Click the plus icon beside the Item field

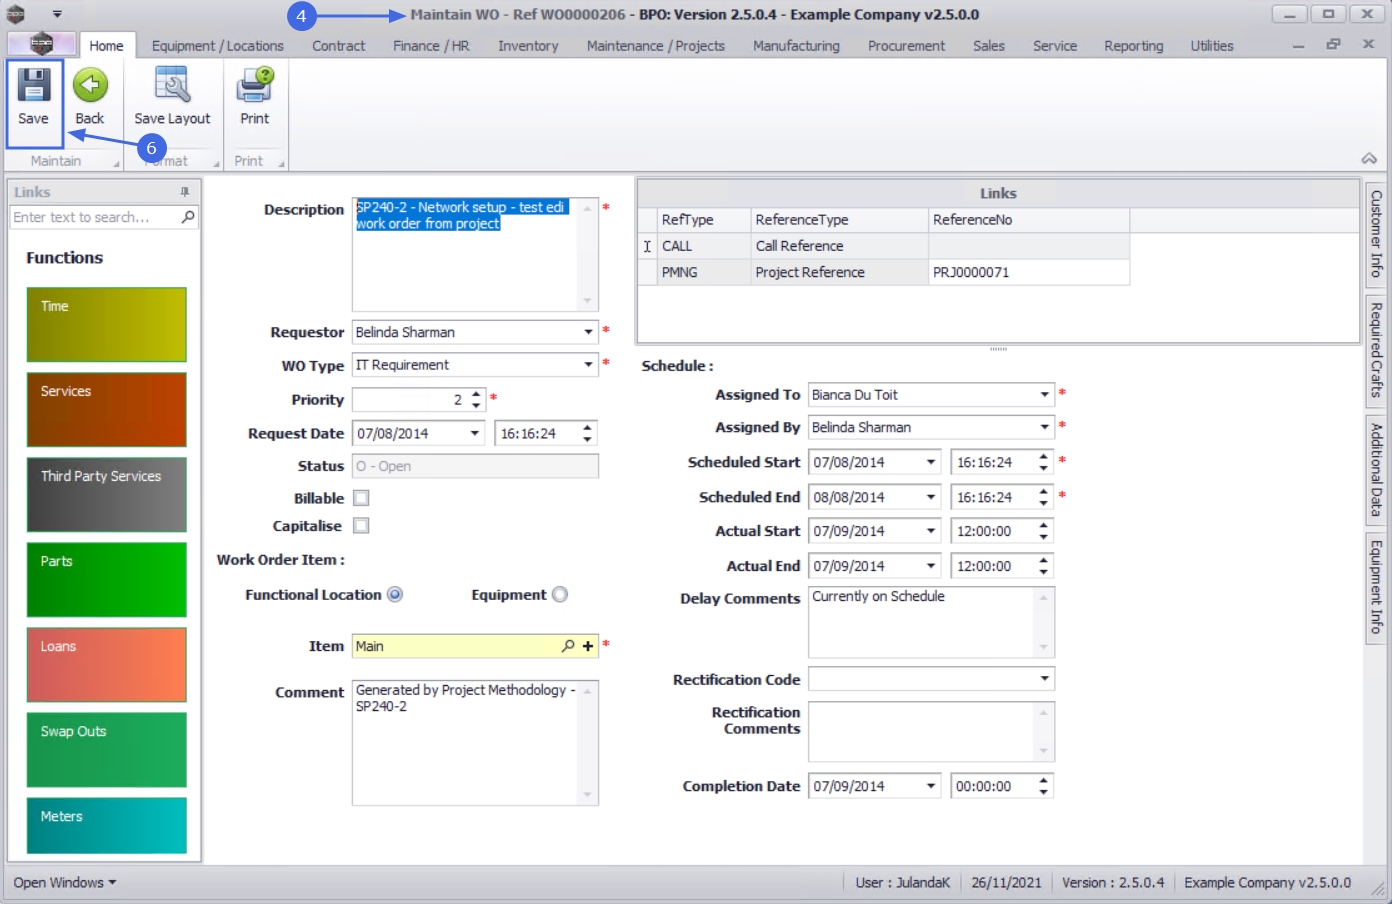click(x=588, y=646)
